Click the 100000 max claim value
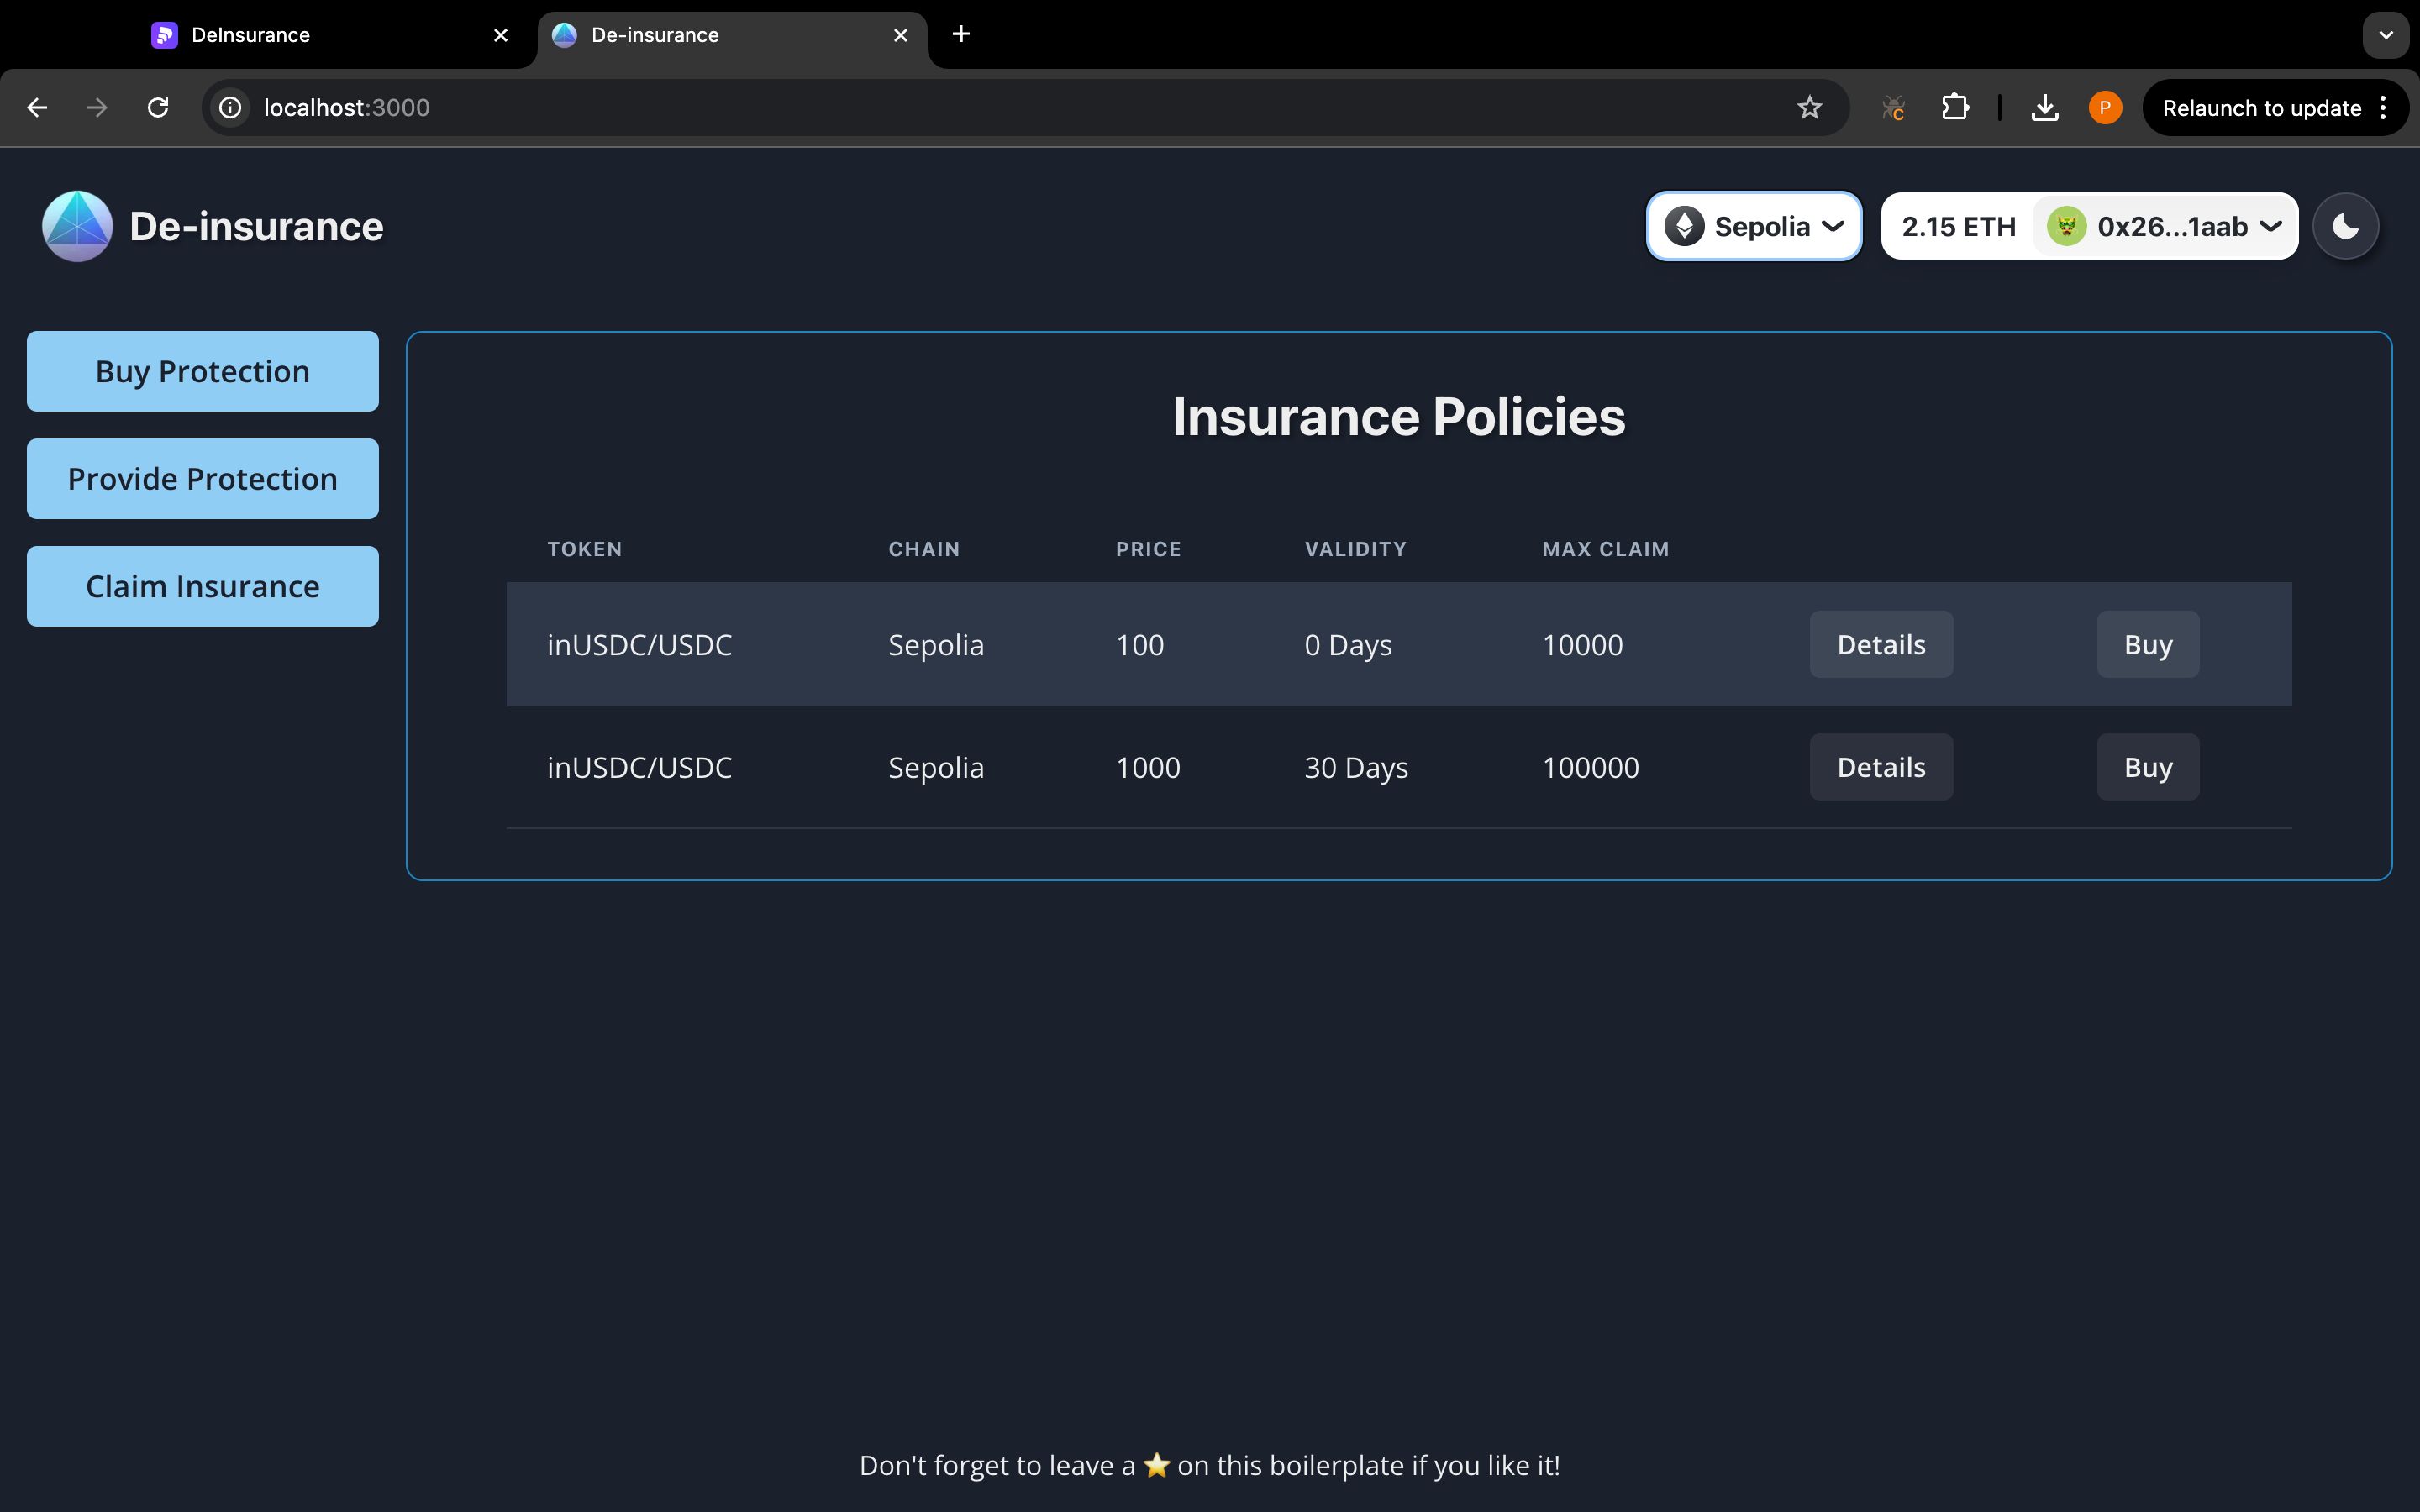 [x=1590, y=768]
